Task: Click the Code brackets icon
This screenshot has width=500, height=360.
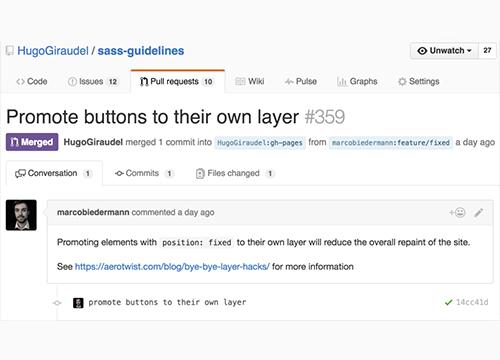Action: (x=20, y=82)
